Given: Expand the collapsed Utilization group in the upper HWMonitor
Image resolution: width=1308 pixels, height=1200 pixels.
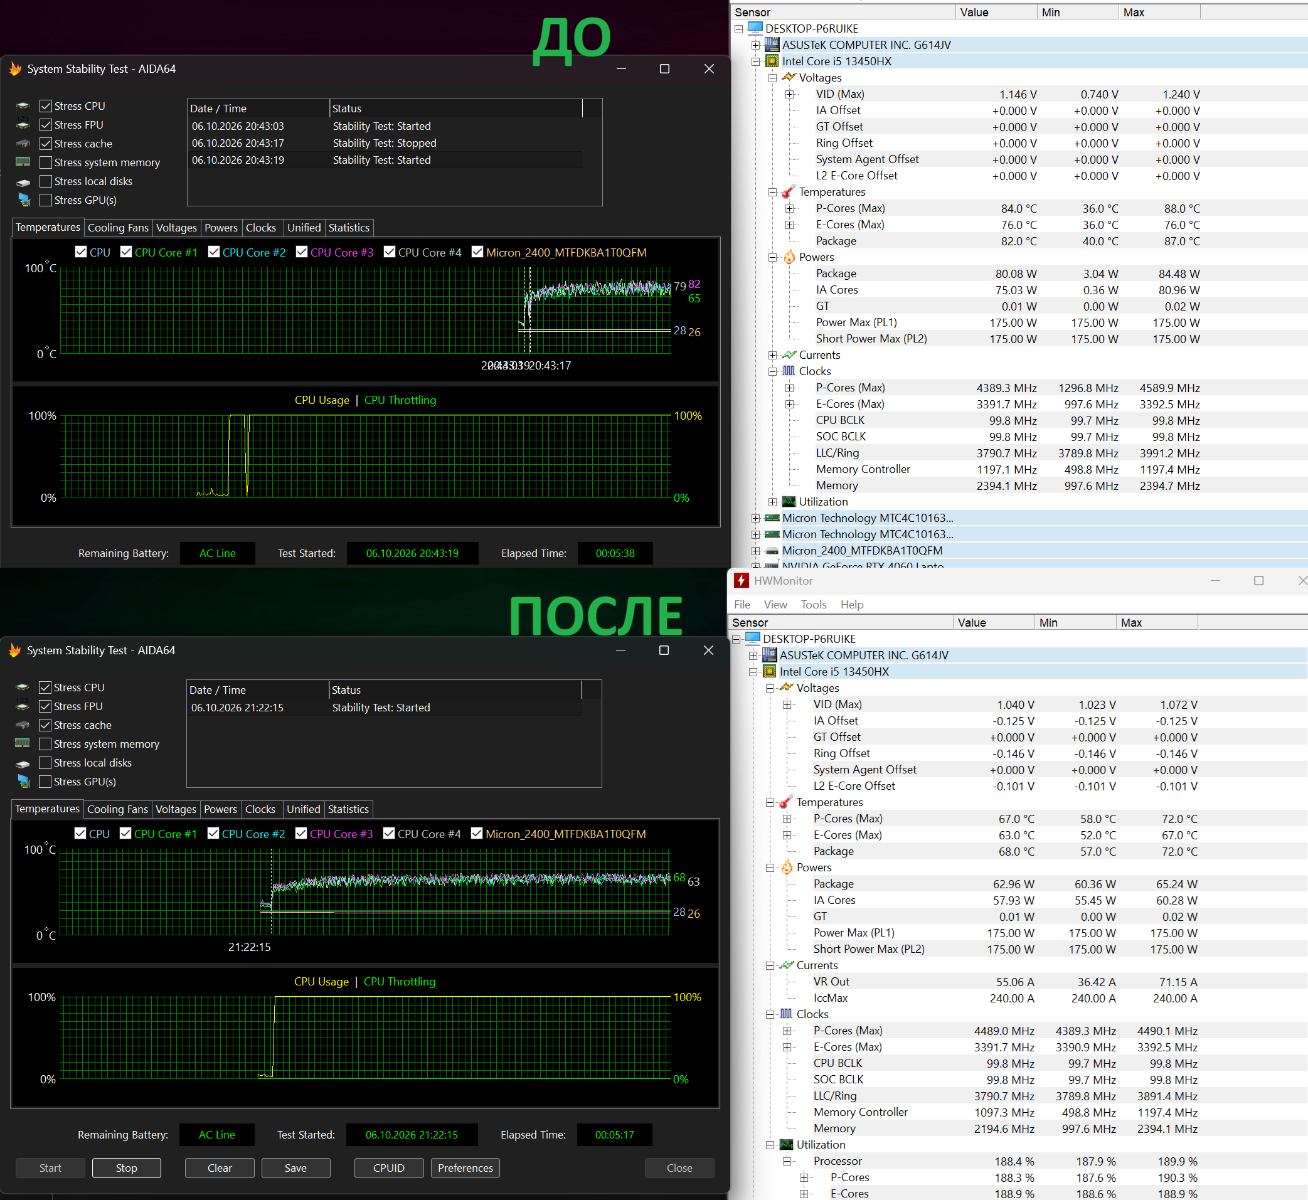Looking at the screenshot, I should click(772, 502).
